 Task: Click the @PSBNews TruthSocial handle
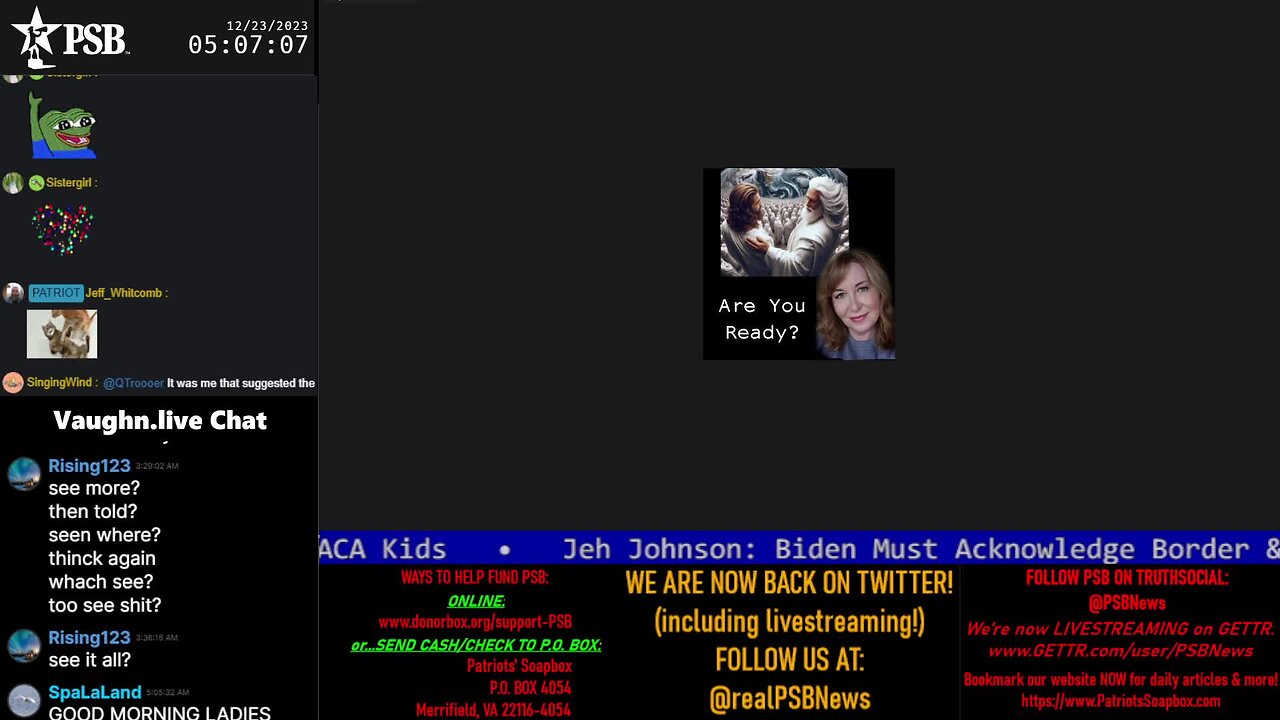pos(1127,603)
